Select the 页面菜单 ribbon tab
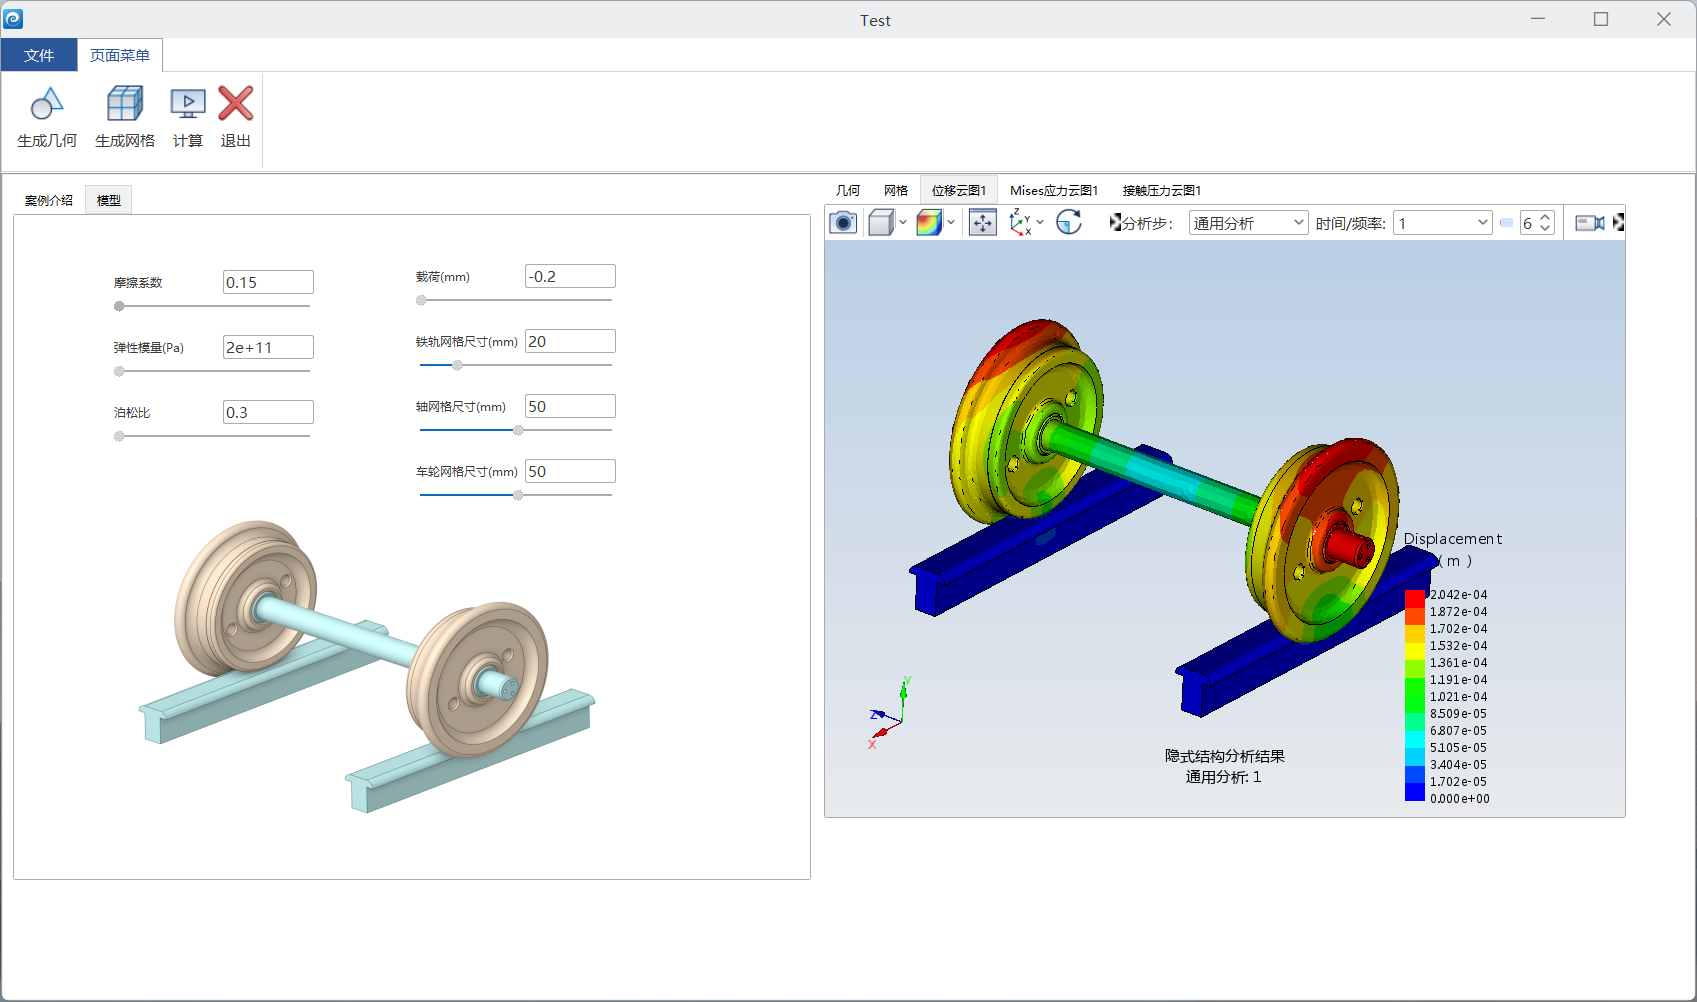 (120, 55)
